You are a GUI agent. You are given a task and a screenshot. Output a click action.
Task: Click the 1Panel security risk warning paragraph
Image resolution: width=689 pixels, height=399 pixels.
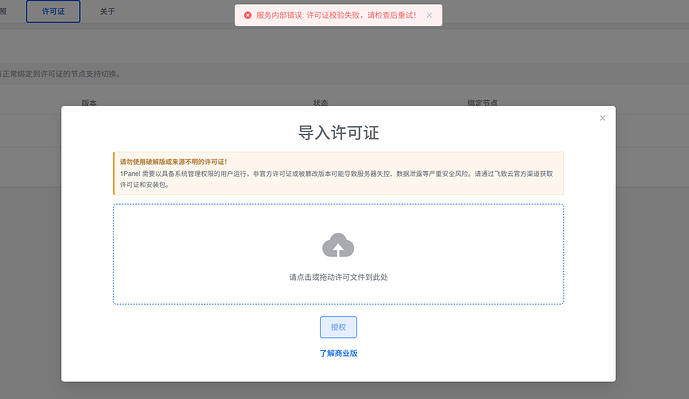pos(337,179)
